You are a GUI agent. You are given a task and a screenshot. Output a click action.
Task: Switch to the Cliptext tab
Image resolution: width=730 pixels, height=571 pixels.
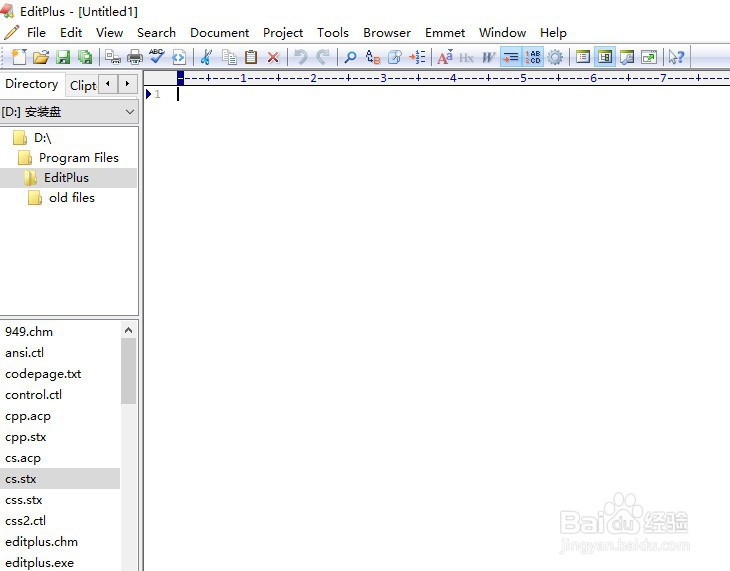pos(82,85)
